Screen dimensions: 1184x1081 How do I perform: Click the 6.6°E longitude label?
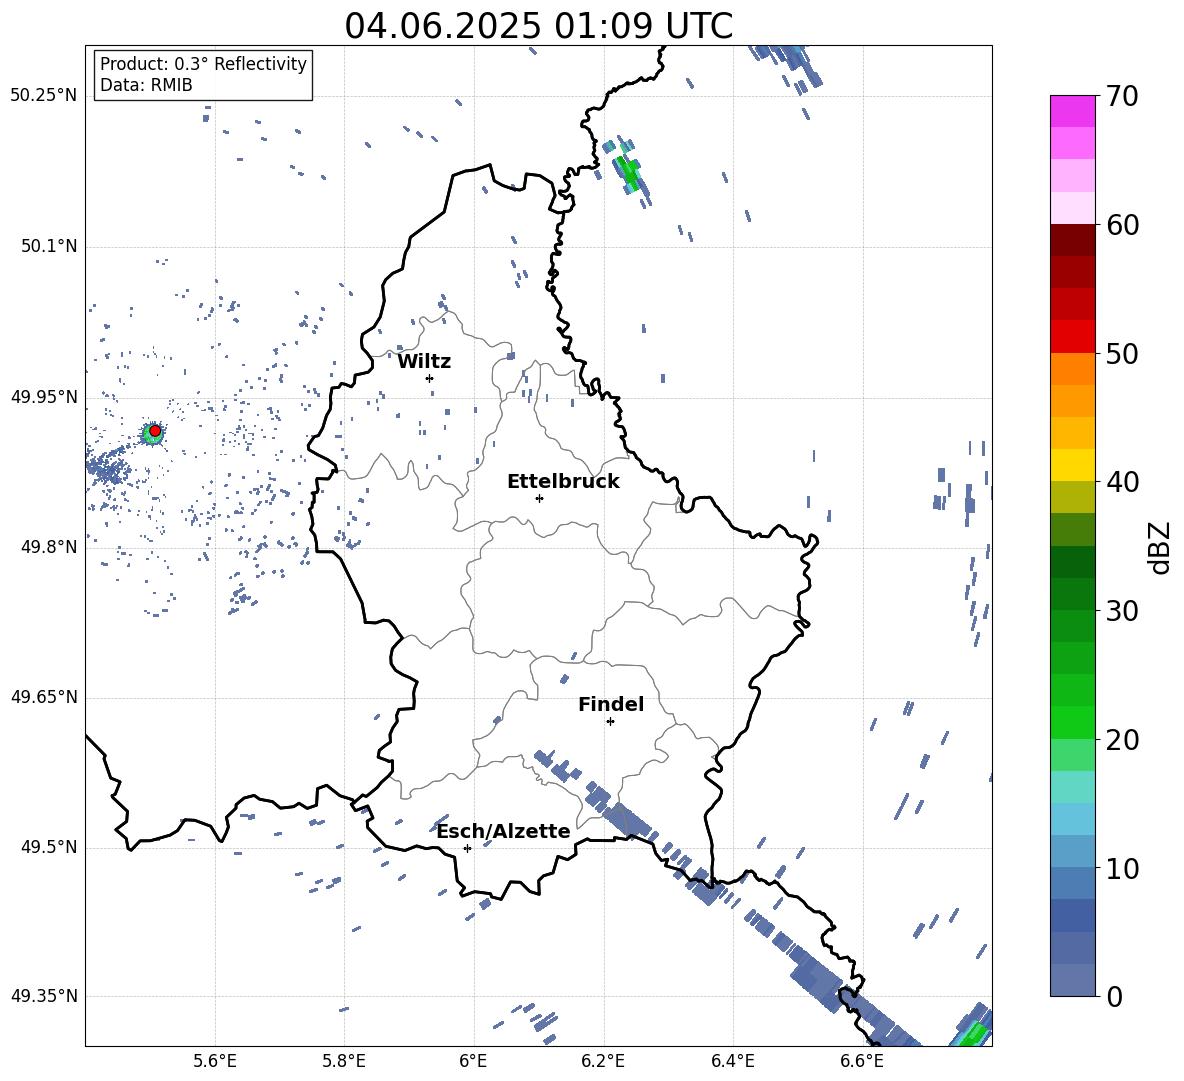click(x=862, y=1061)
